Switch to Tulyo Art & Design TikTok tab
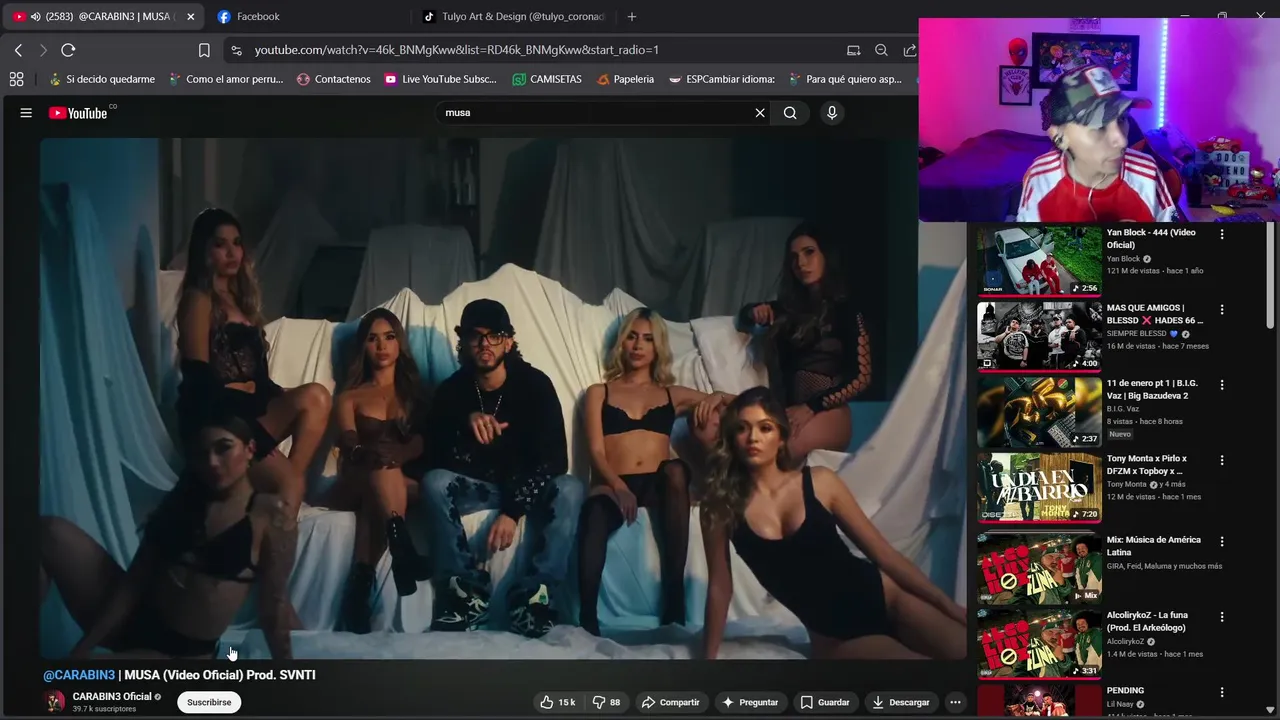This screenshot has width=1280, height=720. pos(515,16)
